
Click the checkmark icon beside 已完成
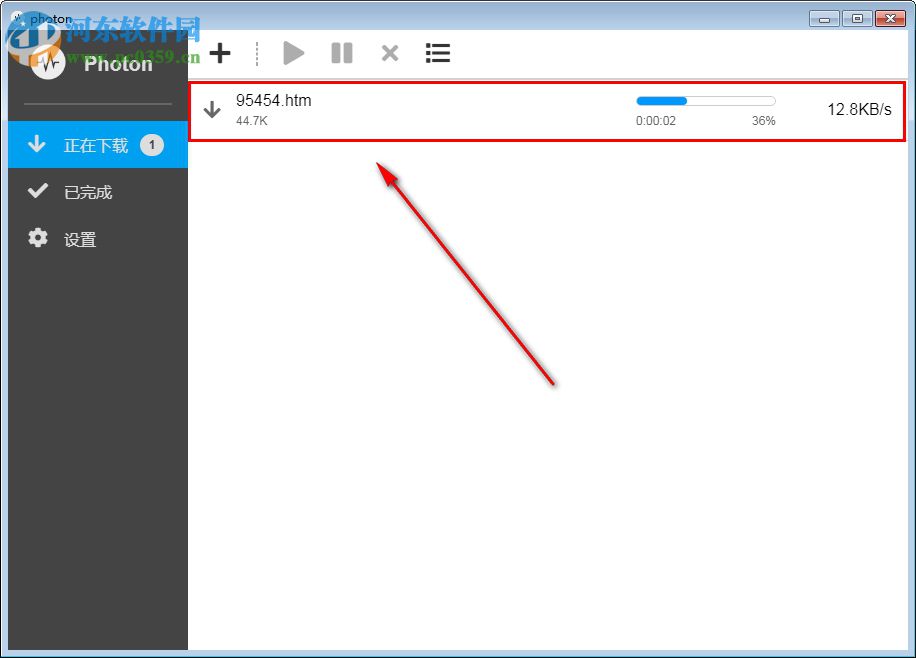point(37,191)
